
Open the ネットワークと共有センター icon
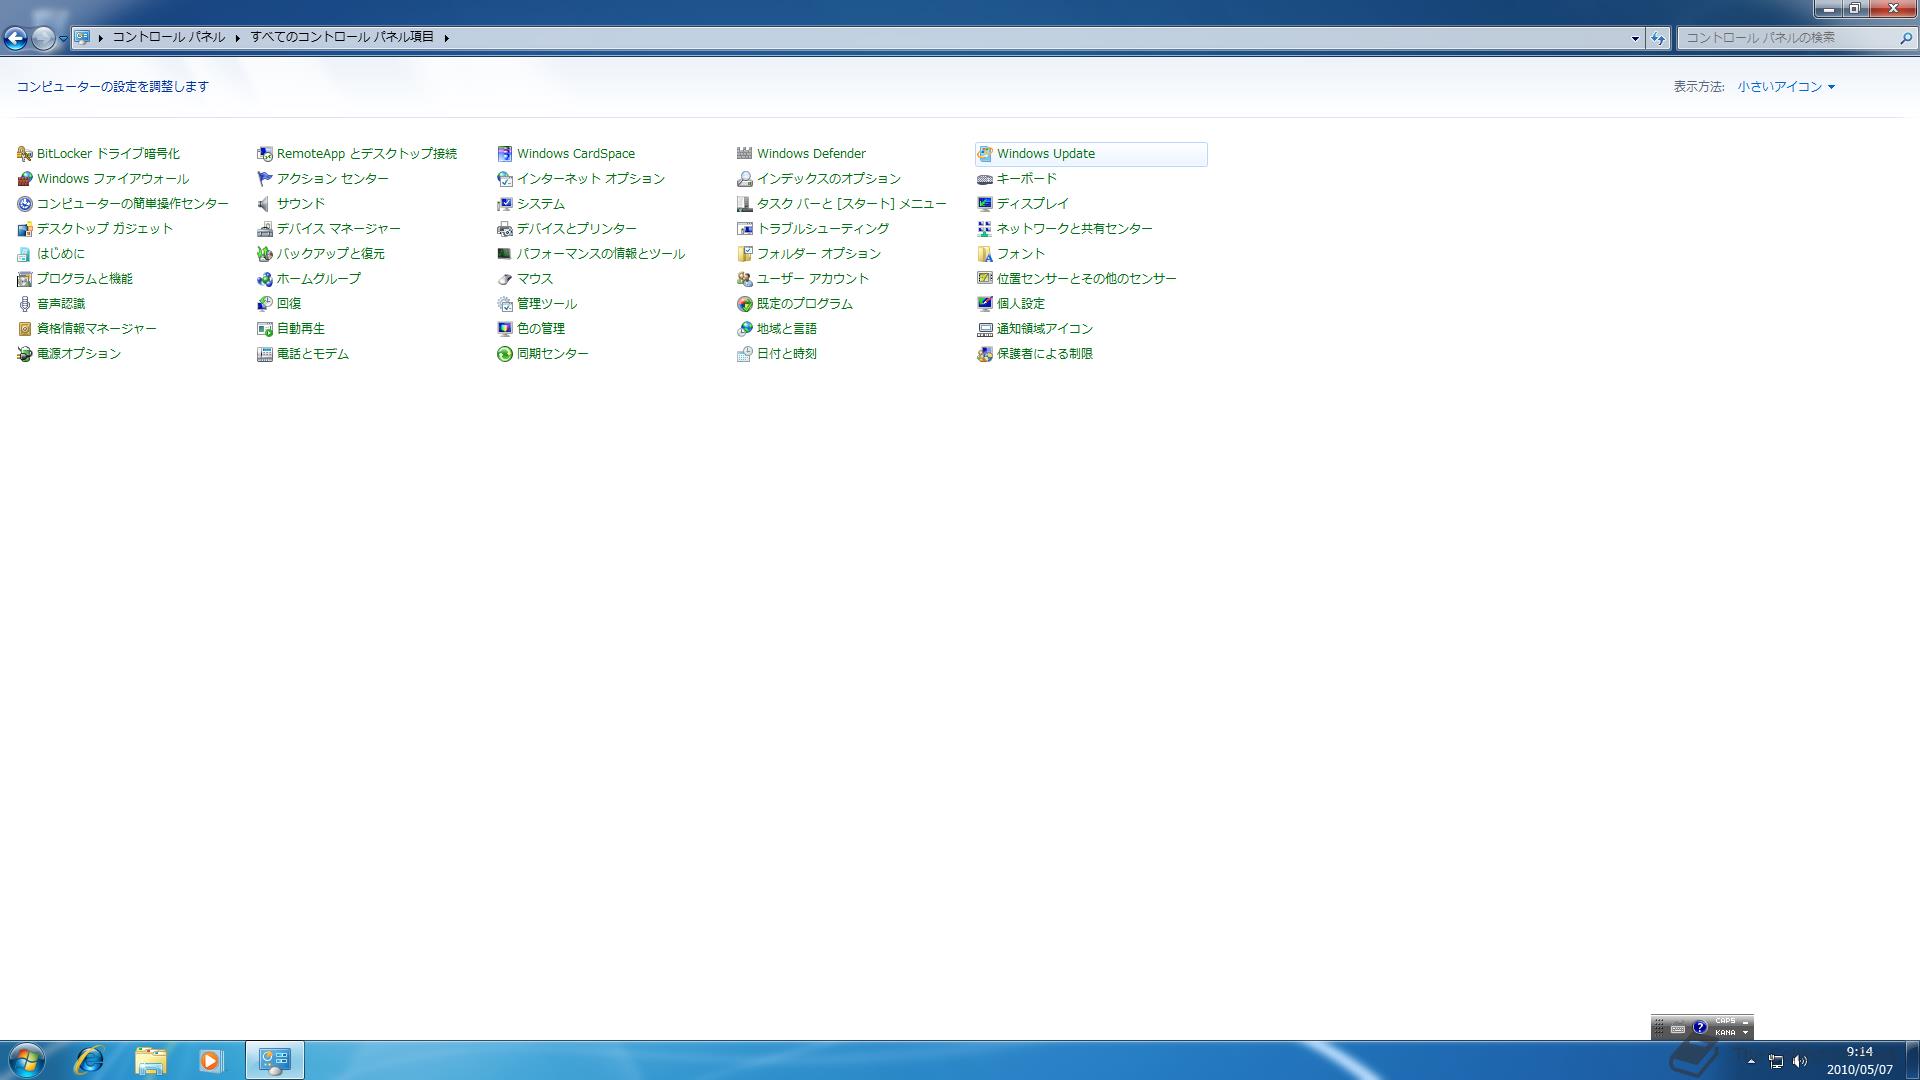[x=985, y=229]
